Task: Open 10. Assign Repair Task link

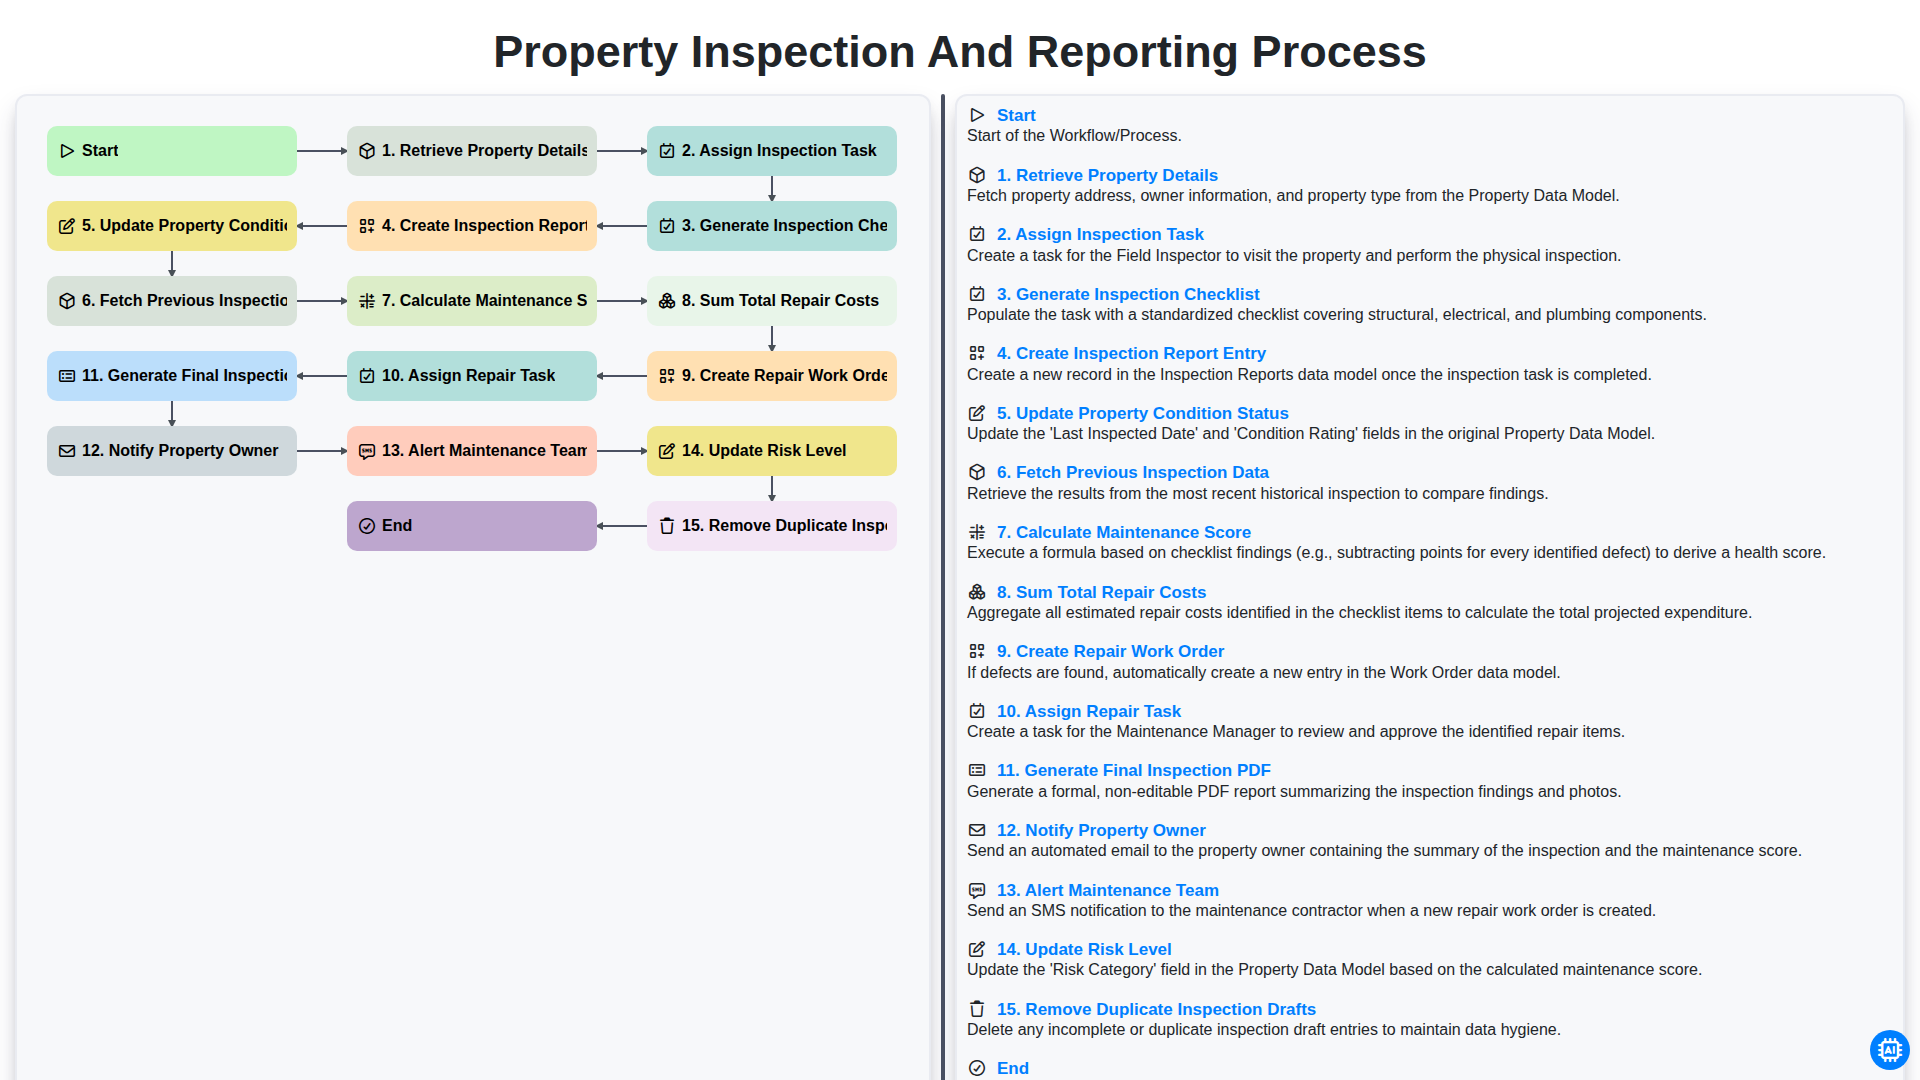Action: tap(1089, 711)
